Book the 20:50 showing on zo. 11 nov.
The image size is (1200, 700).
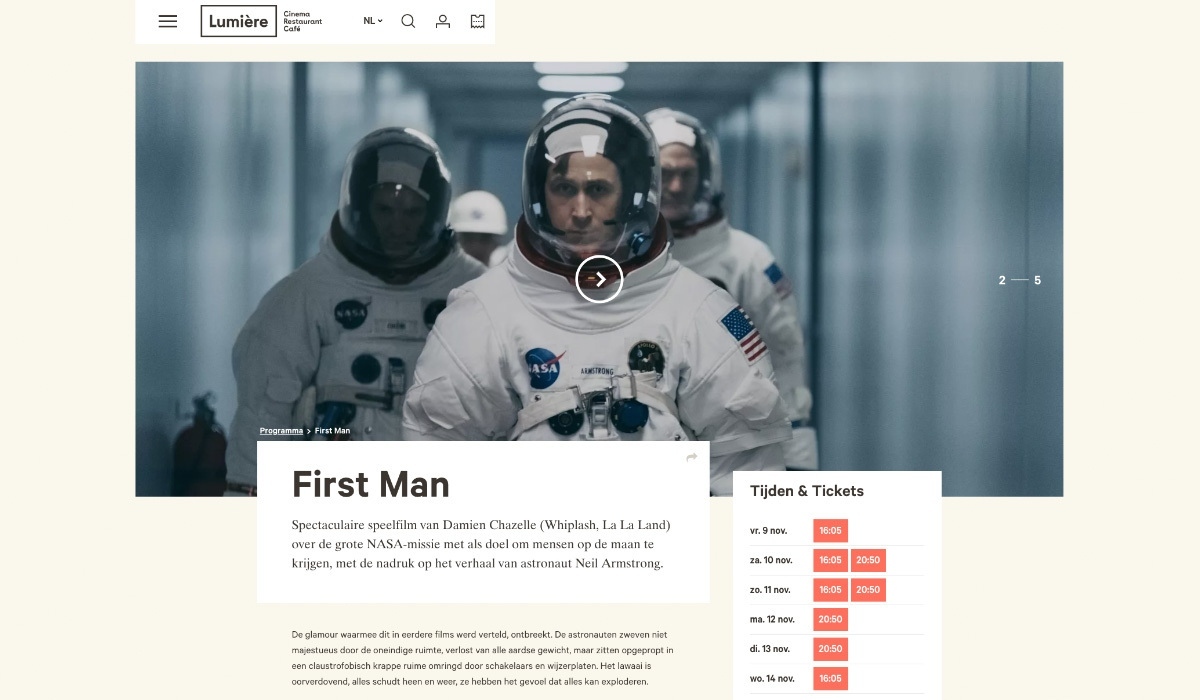click(868, 590)
